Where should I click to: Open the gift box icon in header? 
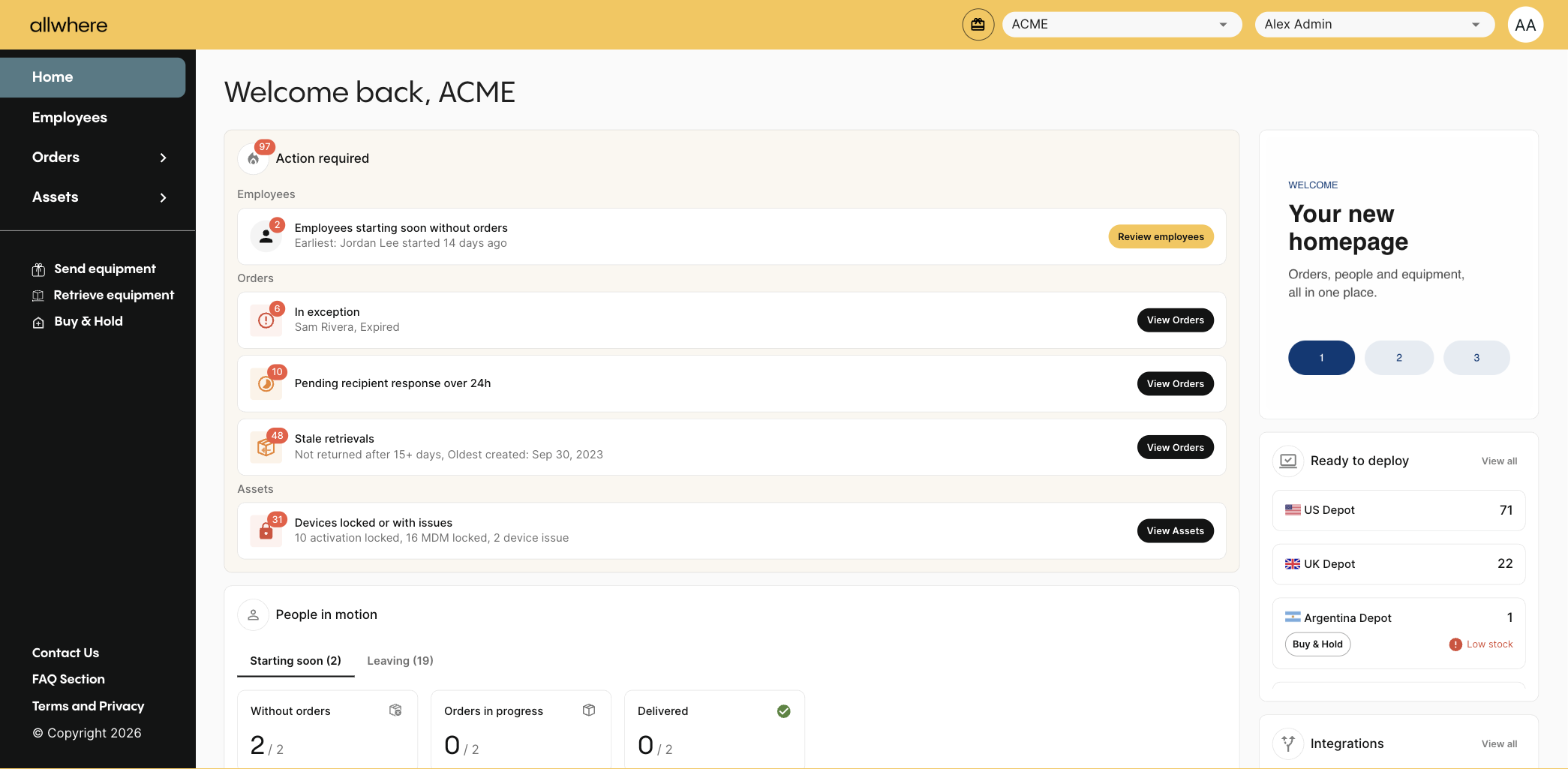click(x=978, y=24)
